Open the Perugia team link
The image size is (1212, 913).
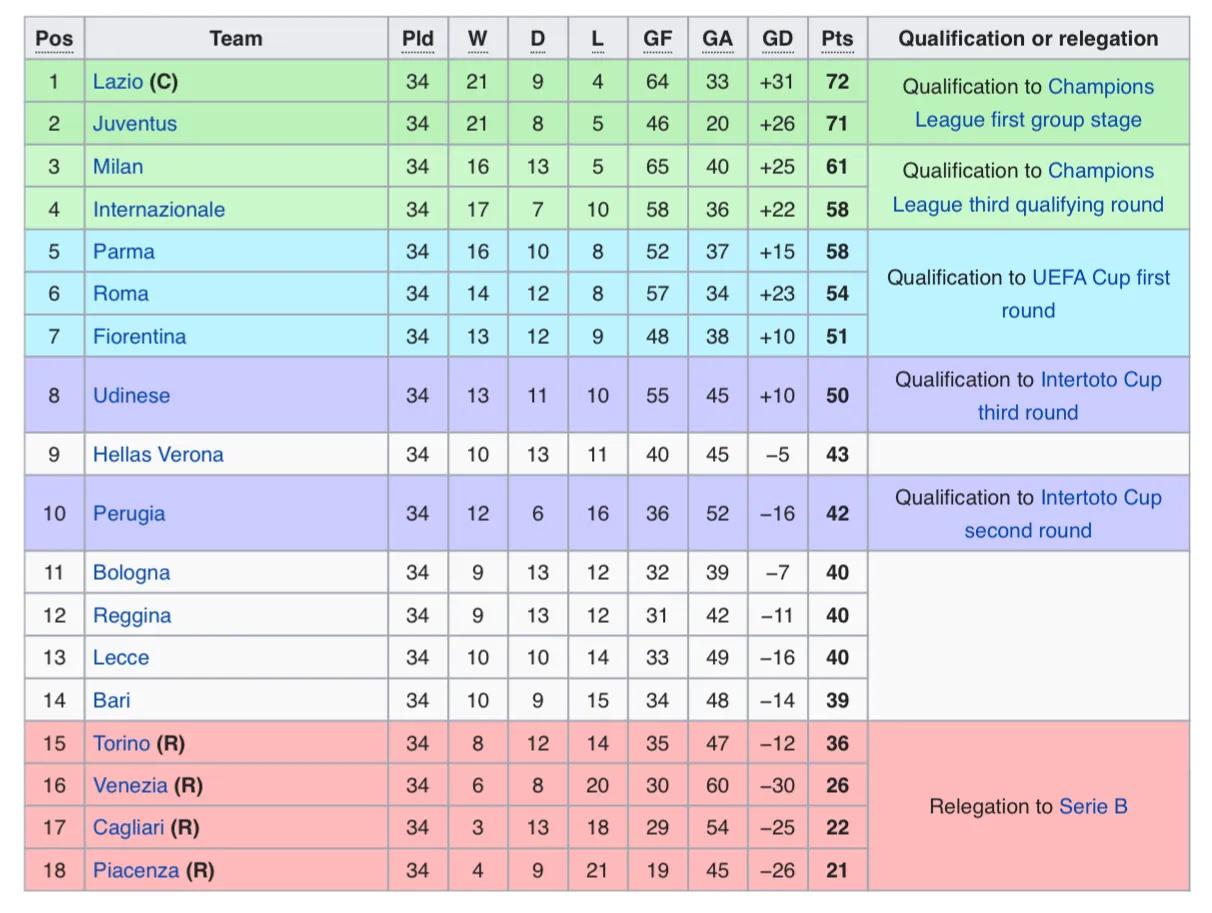[x=128, y=514]
